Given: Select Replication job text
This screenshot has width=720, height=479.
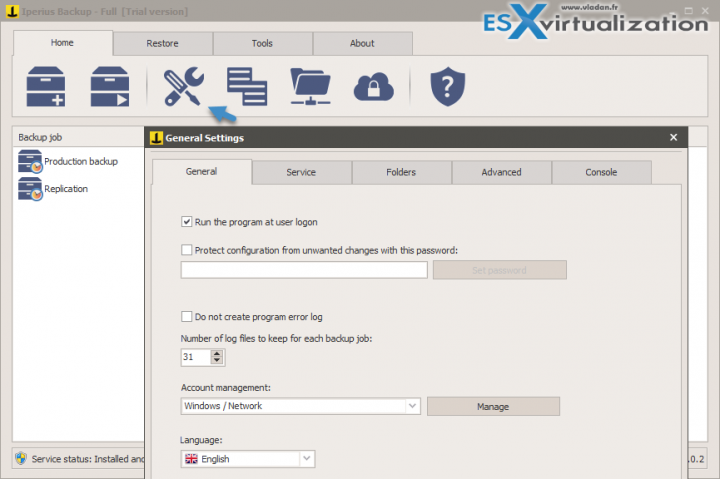Looking at the screenshot, I should click(x=66, y=189).
